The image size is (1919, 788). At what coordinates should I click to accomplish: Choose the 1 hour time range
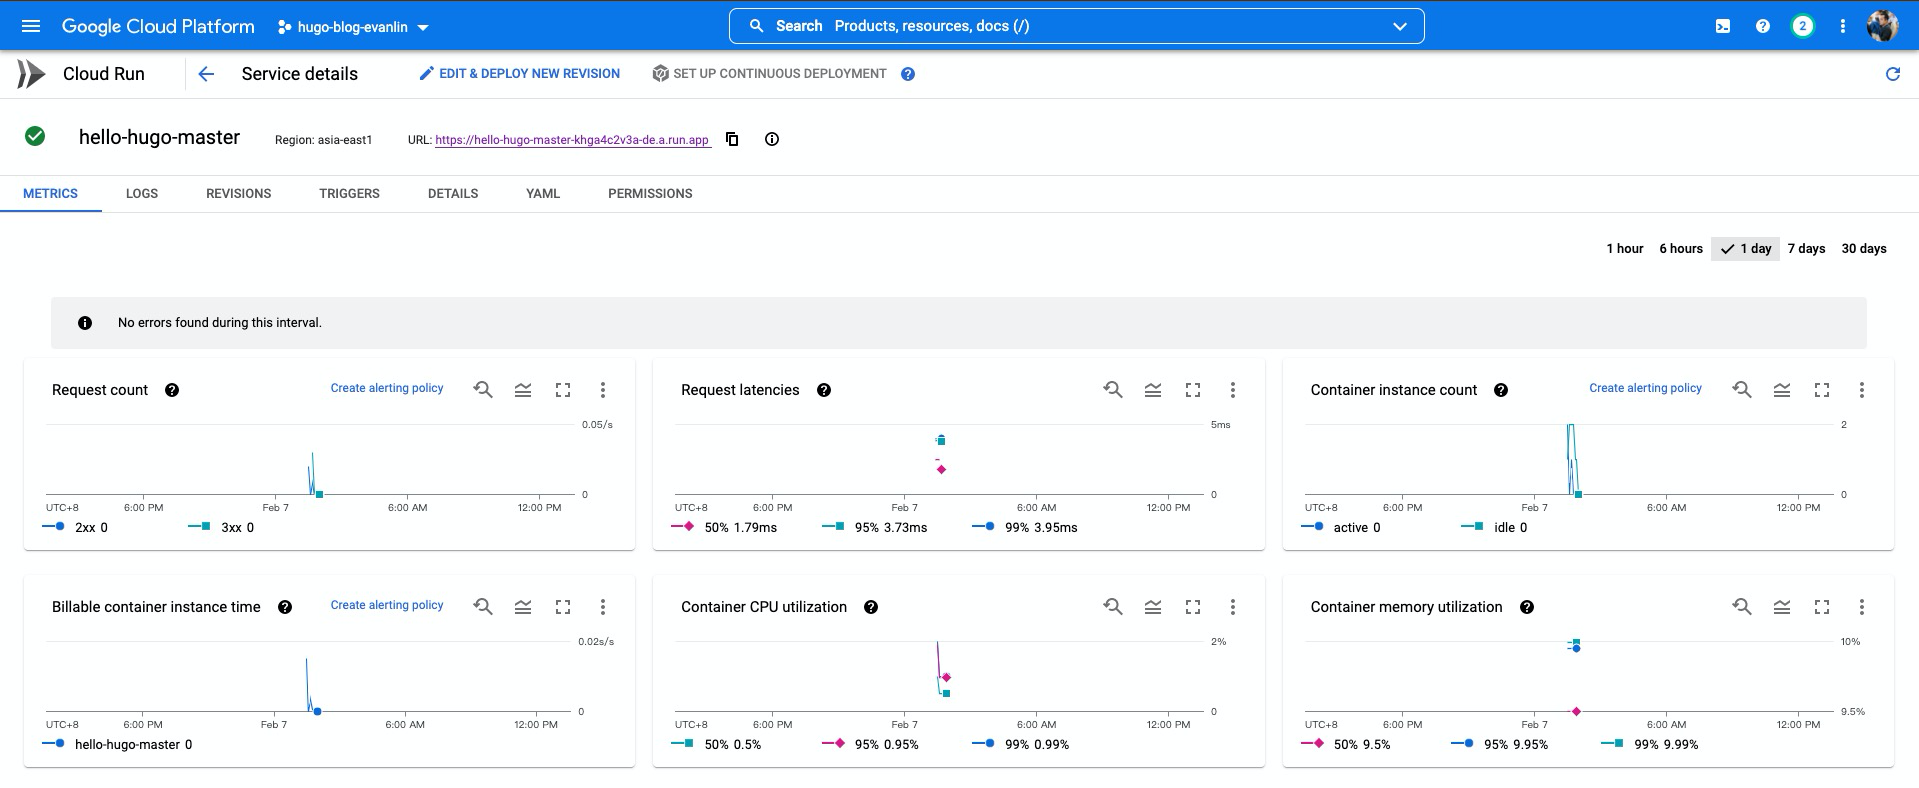pos(1624,249)
